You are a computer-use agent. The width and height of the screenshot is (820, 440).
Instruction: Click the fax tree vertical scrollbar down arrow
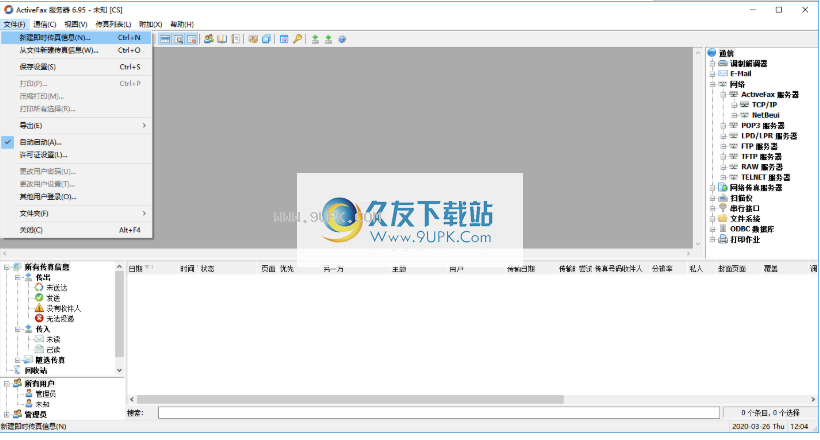pos(119,370)
